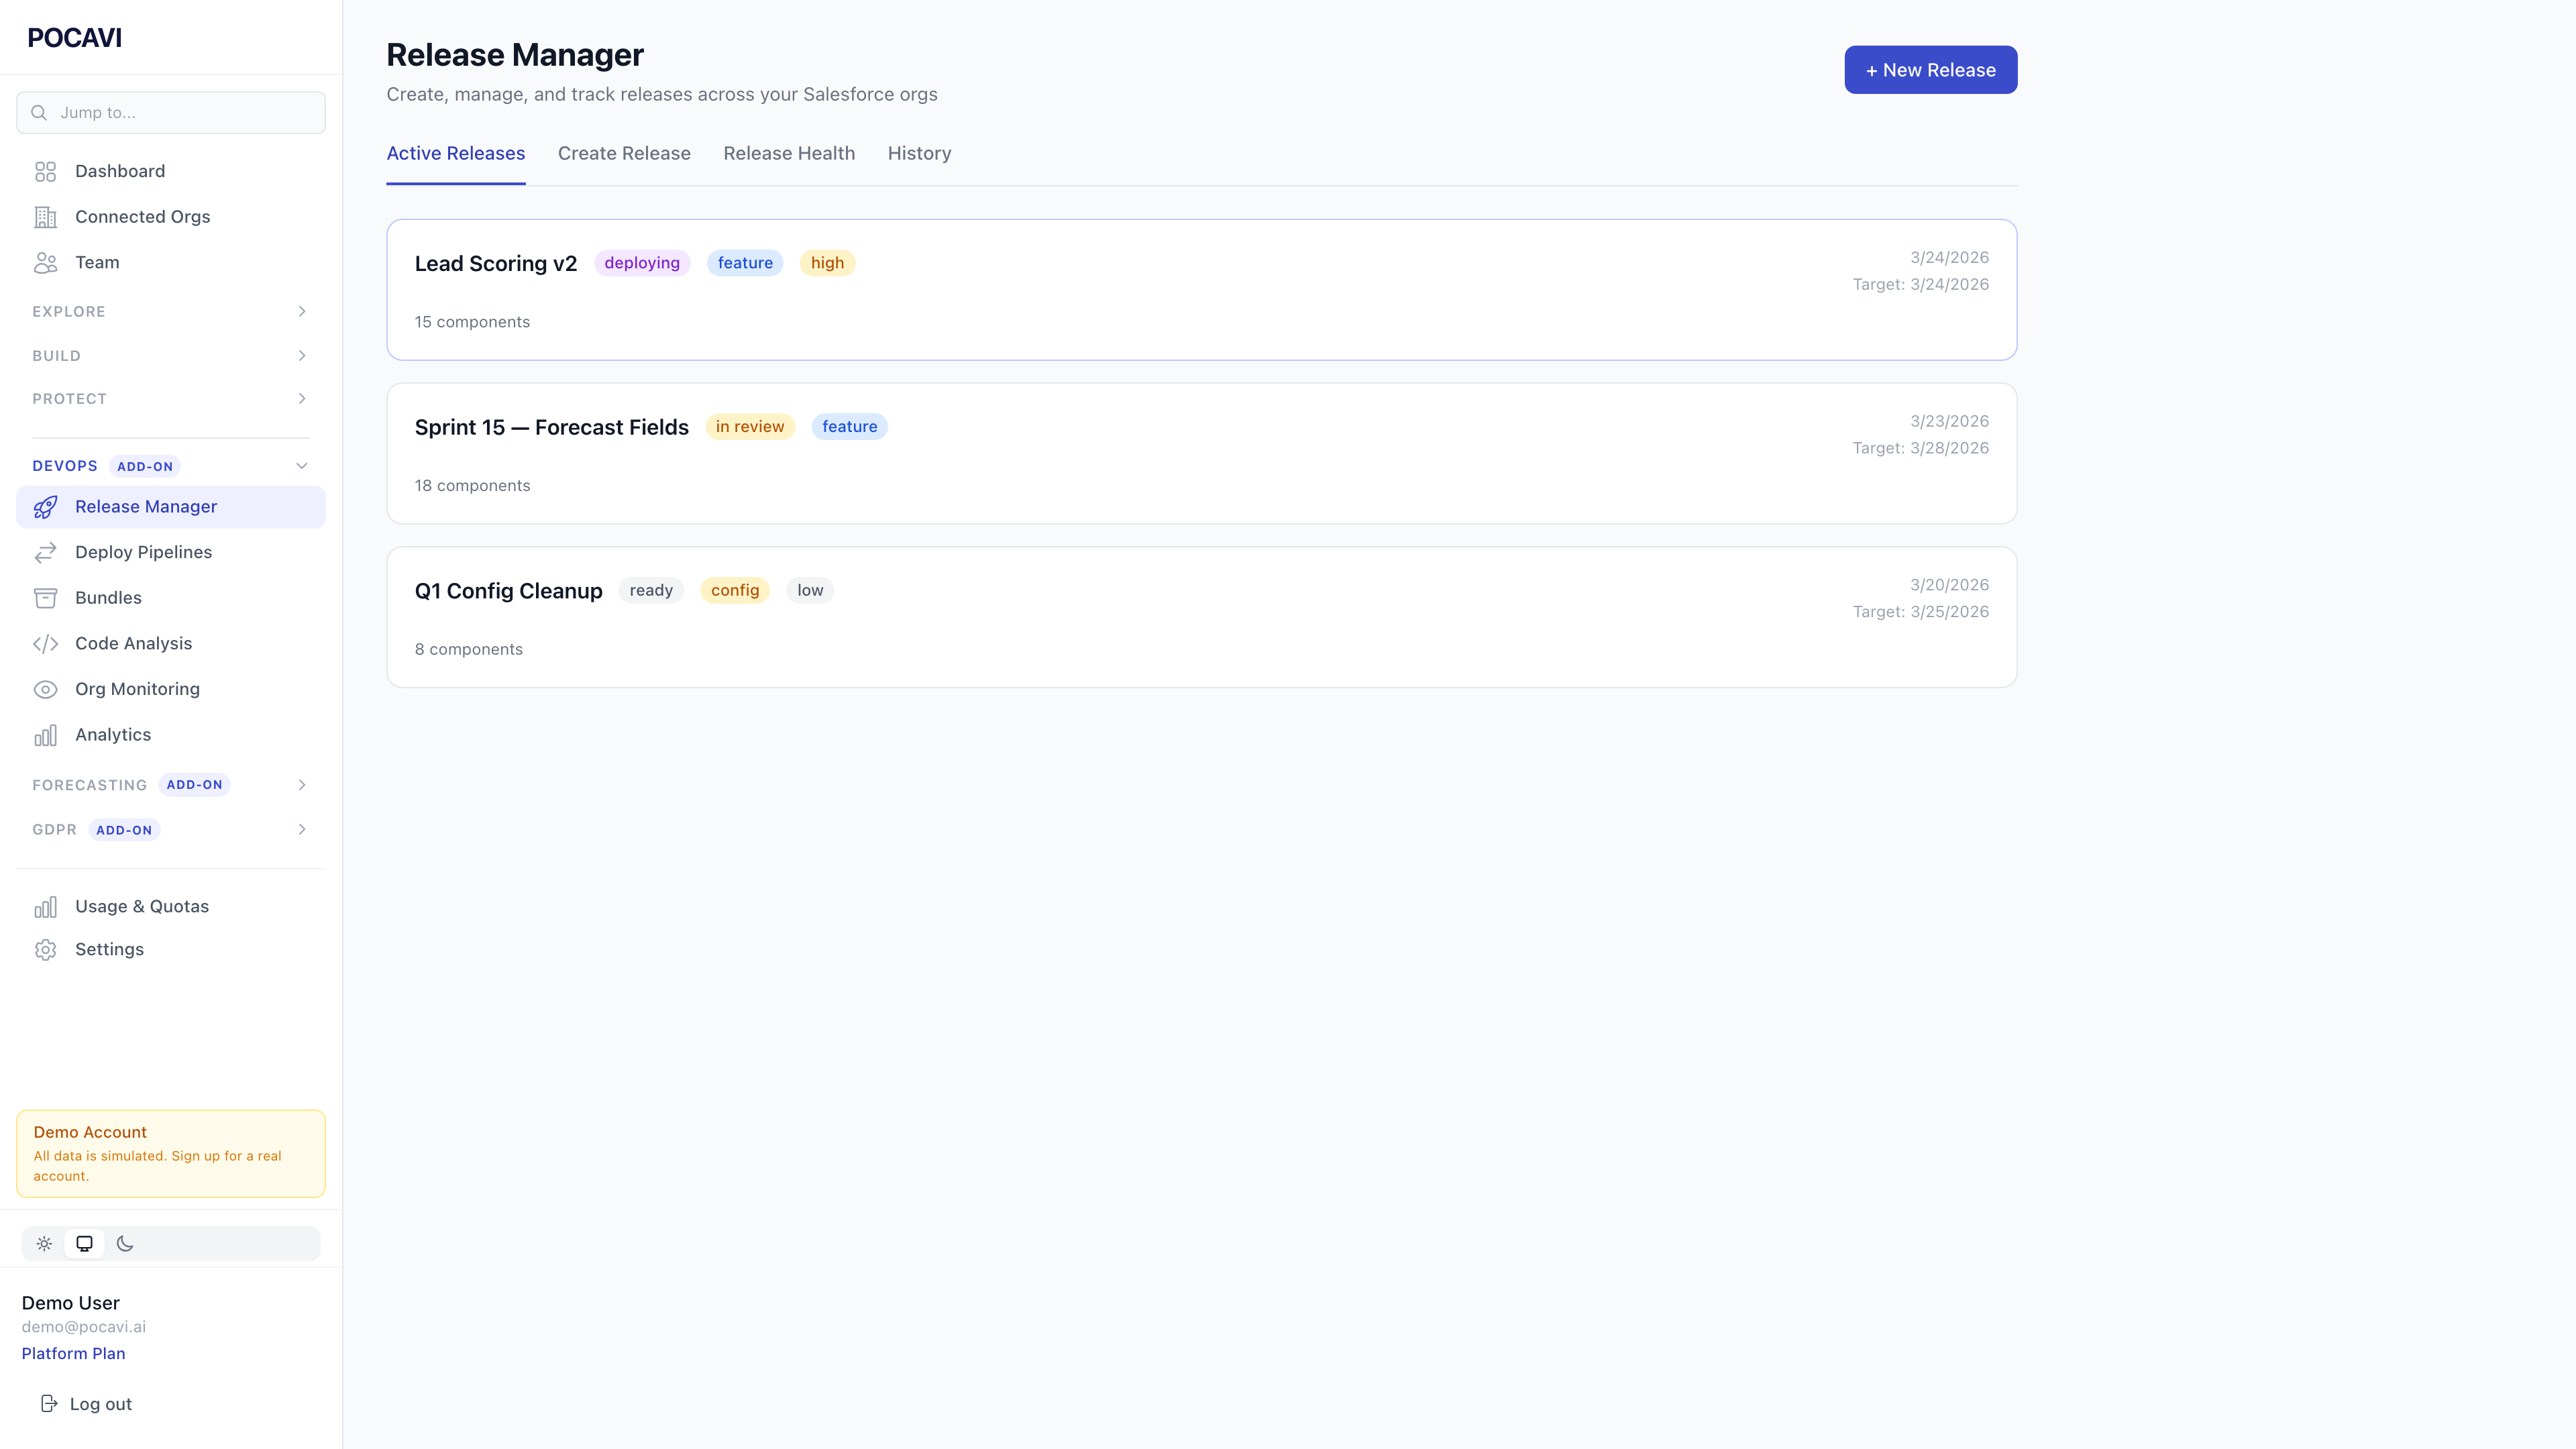Click the ADD-ON badge beside DEVOPS
2576x1449 pixels.
(x=145, y=467)
